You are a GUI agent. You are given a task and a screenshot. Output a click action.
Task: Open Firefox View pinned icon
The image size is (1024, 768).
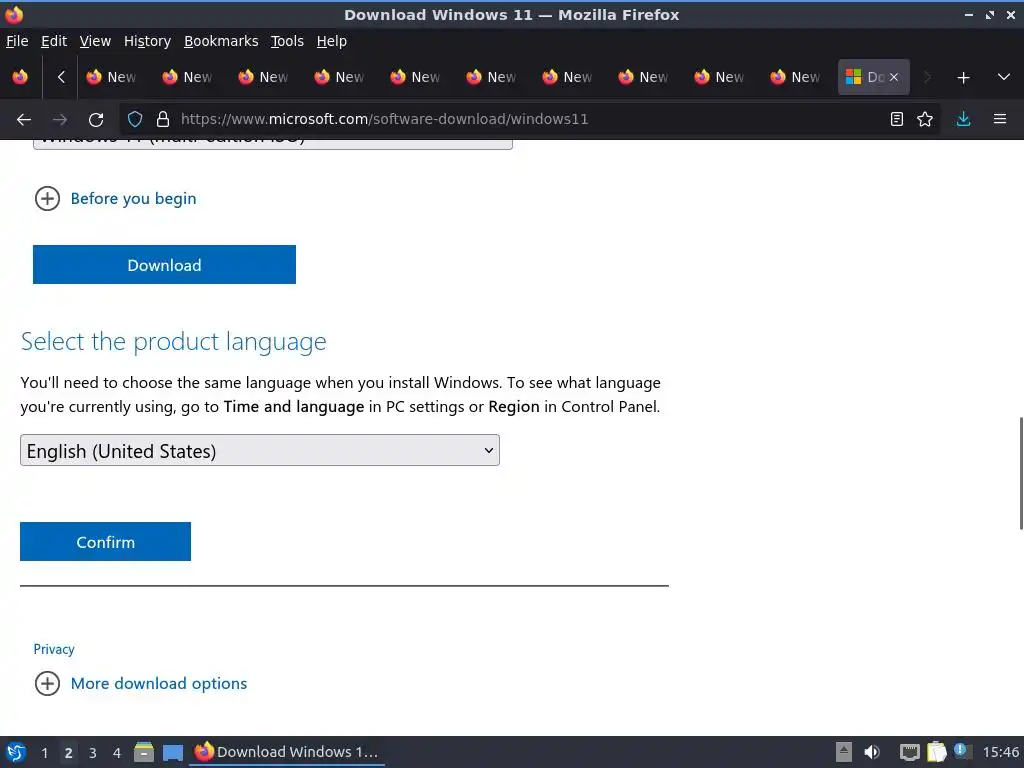tap(20, 77)
